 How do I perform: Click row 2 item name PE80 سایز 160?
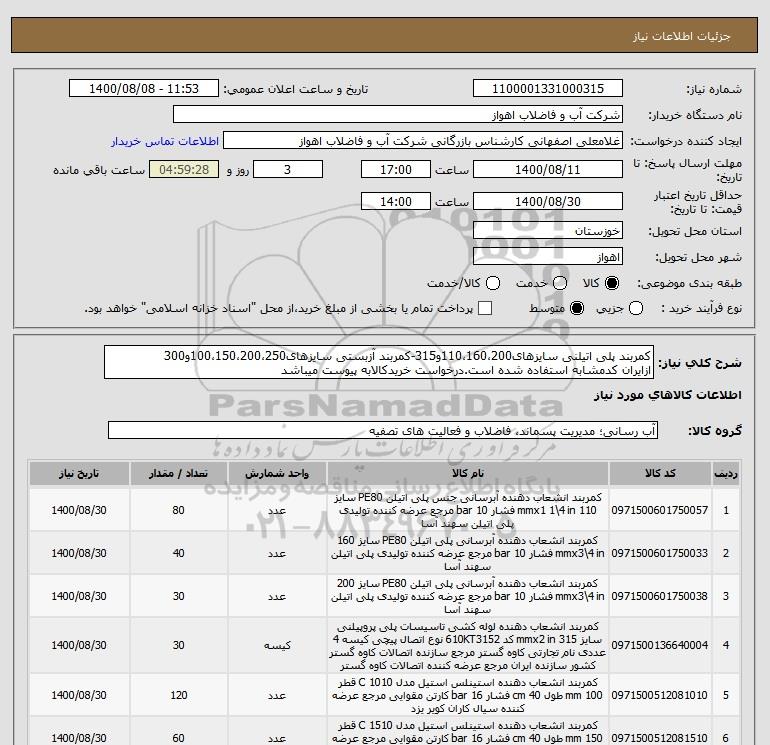tap(468, 553)
